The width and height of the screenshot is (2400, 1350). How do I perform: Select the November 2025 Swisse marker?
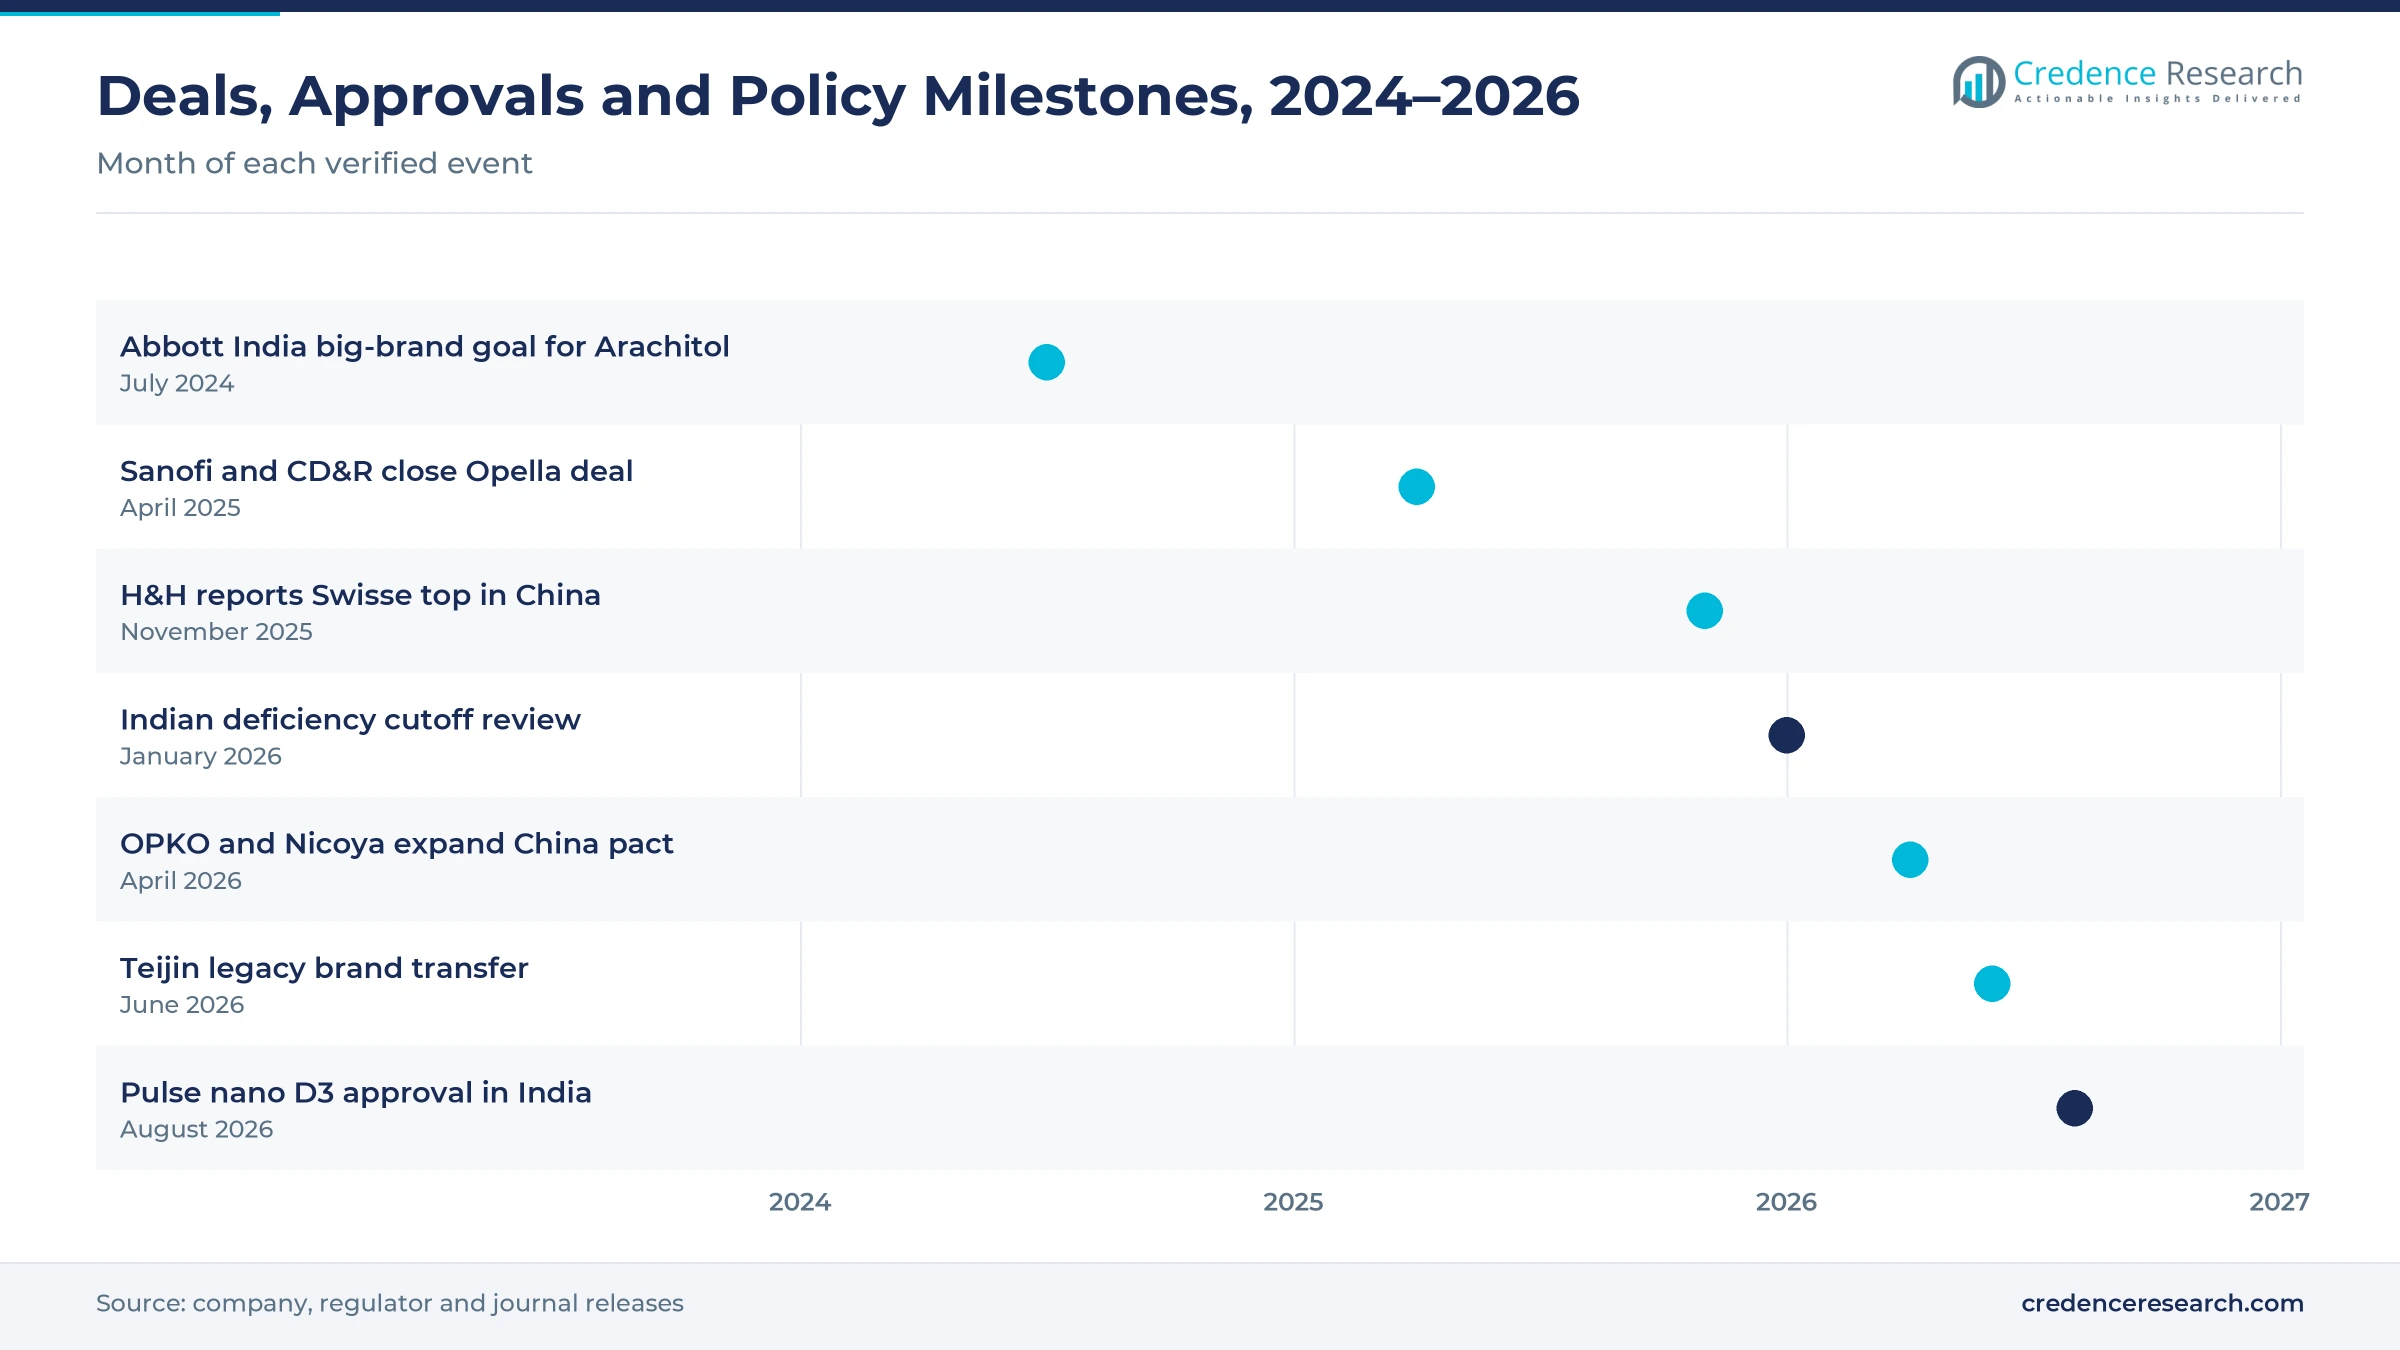point(1705,611)
